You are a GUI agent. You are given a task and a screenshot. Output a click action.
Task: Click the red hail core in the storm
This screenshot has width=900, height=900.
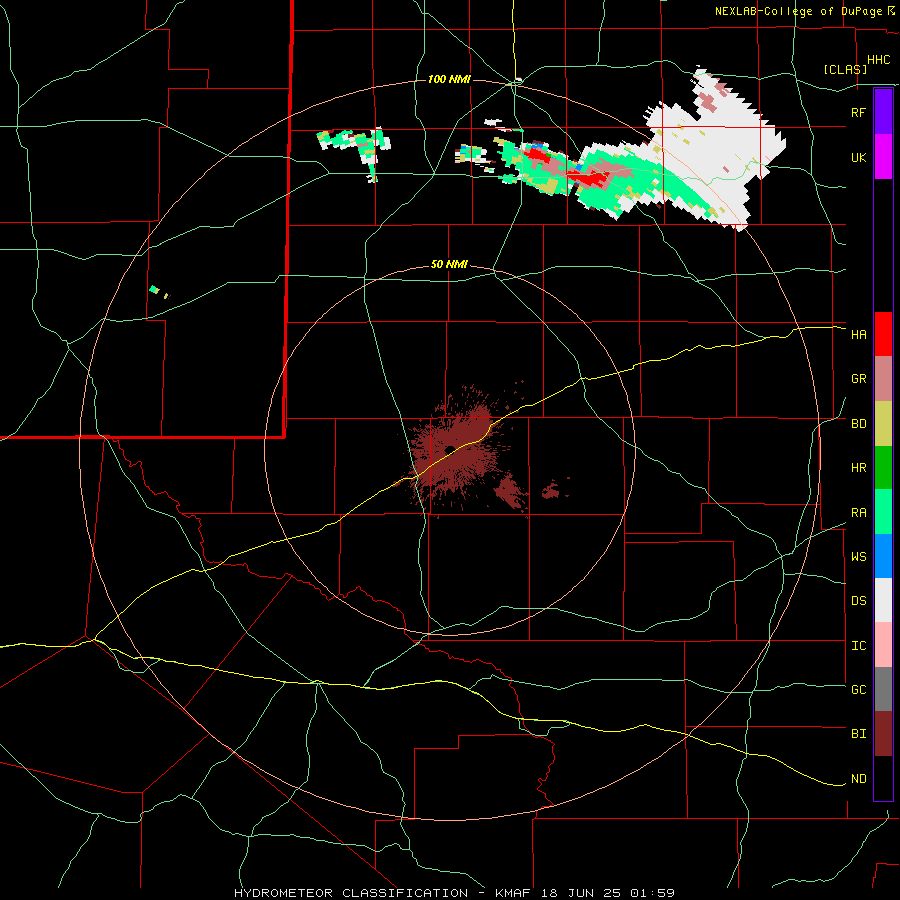pyautogui.click(x=591, y=179)
